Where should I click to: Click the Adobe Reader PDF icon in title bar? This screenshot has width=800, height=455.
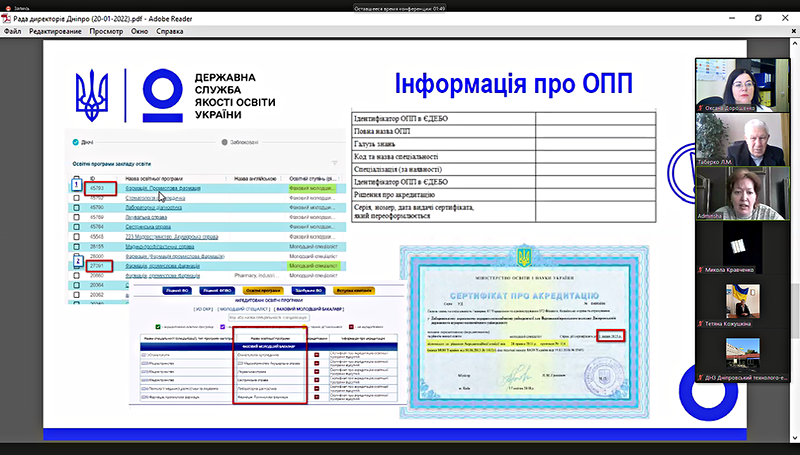(x=9, y=18)
